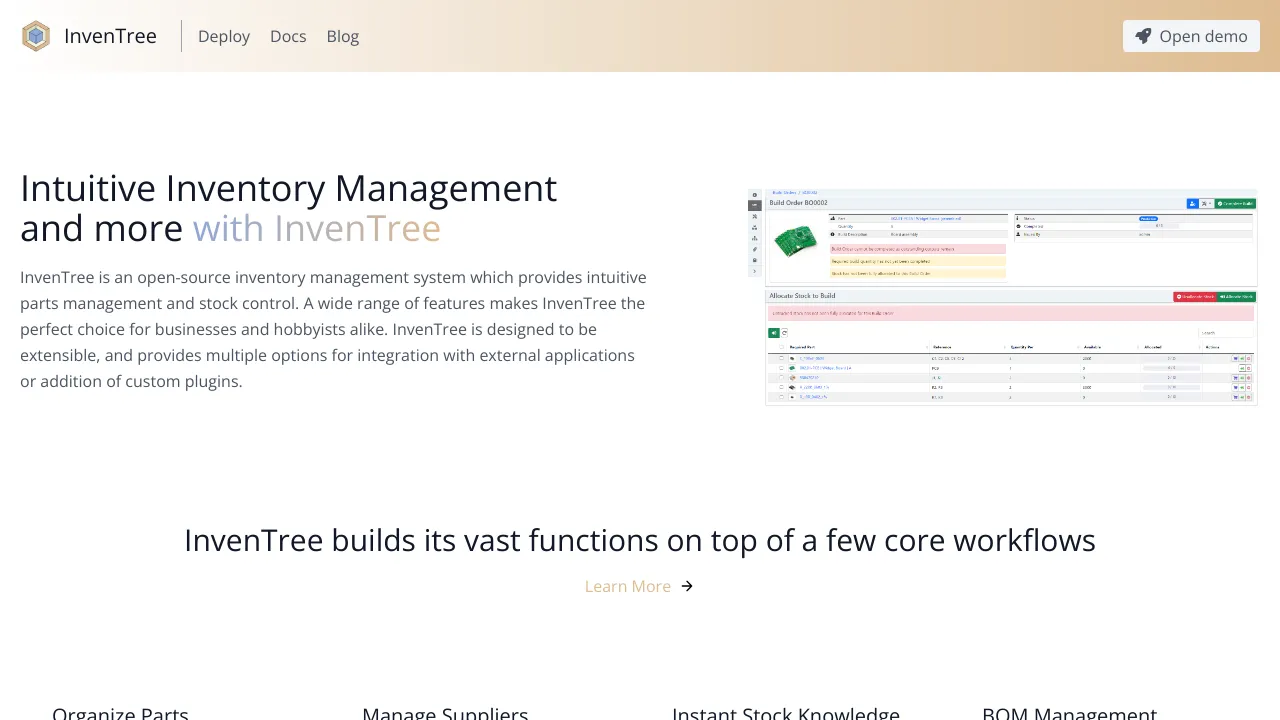Viewport: 1280px width, 720px height.
Task: Open the tools dropdown in Build Order header
Action: (x=1206, y=203)
